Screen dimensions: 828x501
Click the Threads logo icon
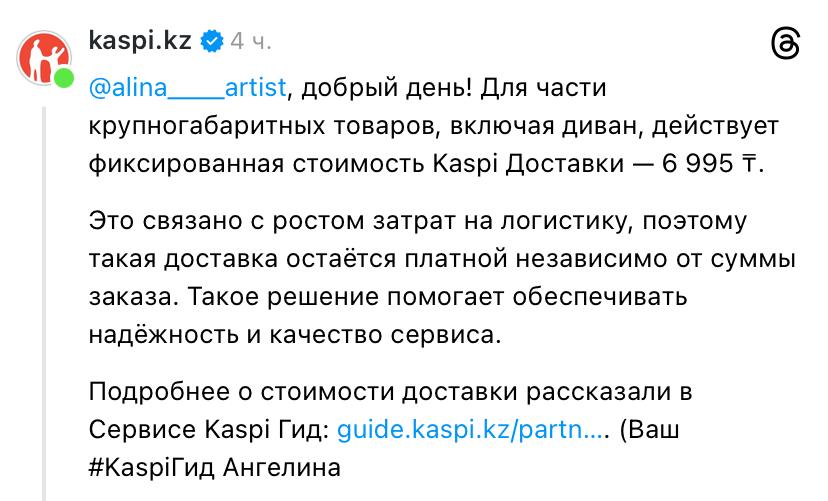786,46
